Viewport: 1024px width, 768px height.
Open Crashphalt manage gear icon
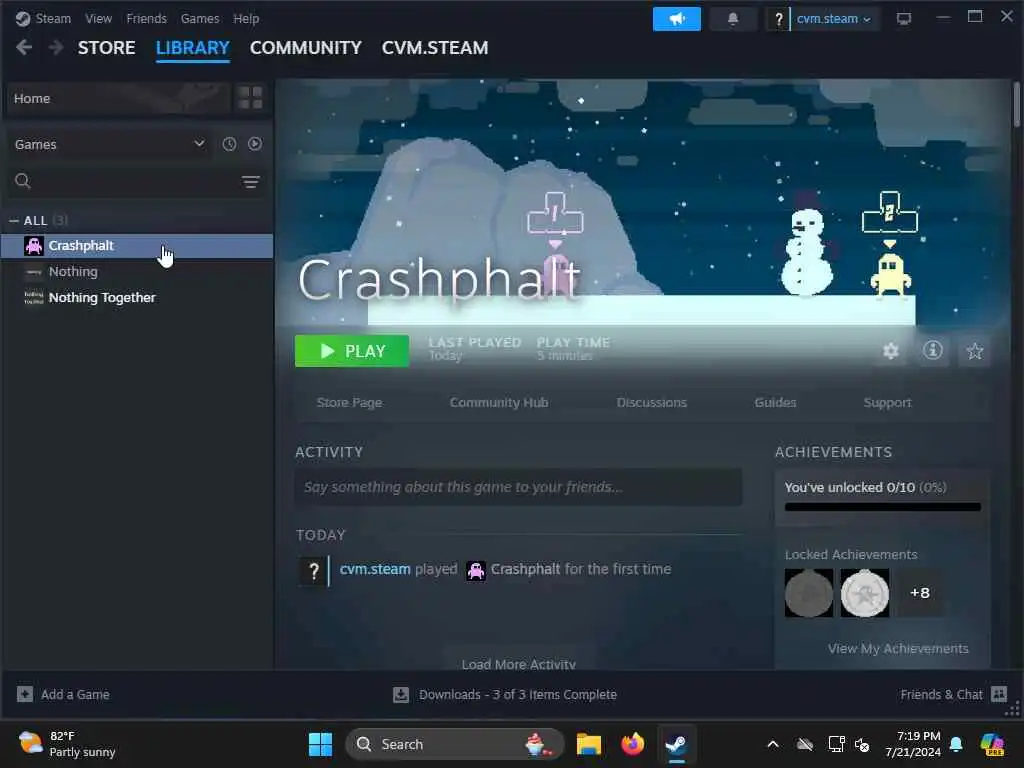point(891,351)
